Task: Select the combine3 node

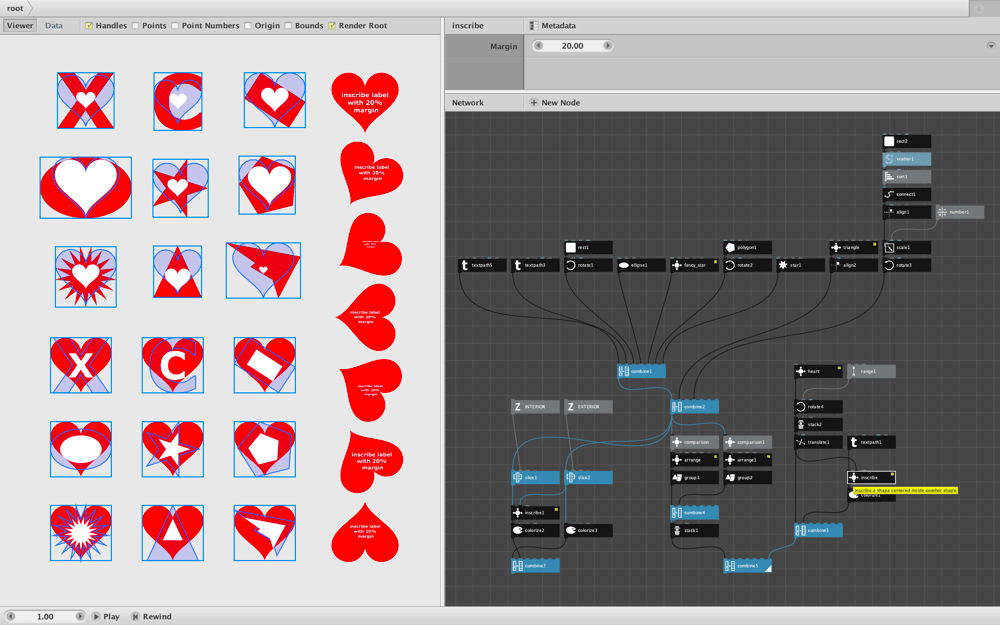Action: (818, 530)
